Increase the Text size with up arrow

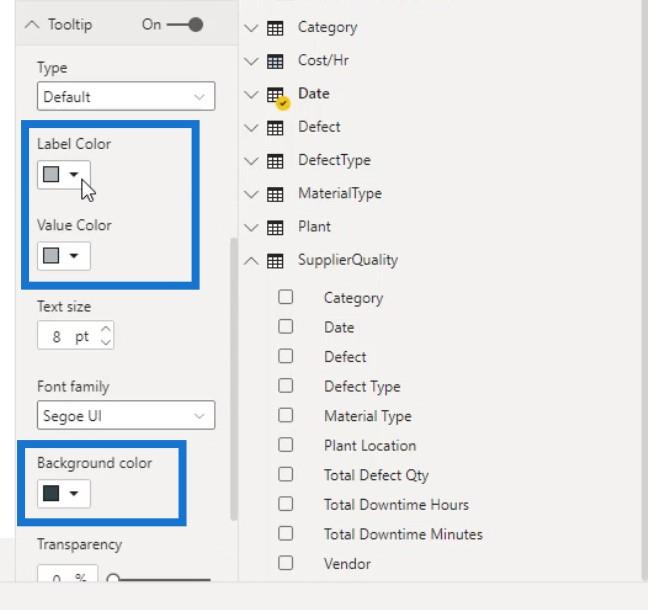click(106, 329)
